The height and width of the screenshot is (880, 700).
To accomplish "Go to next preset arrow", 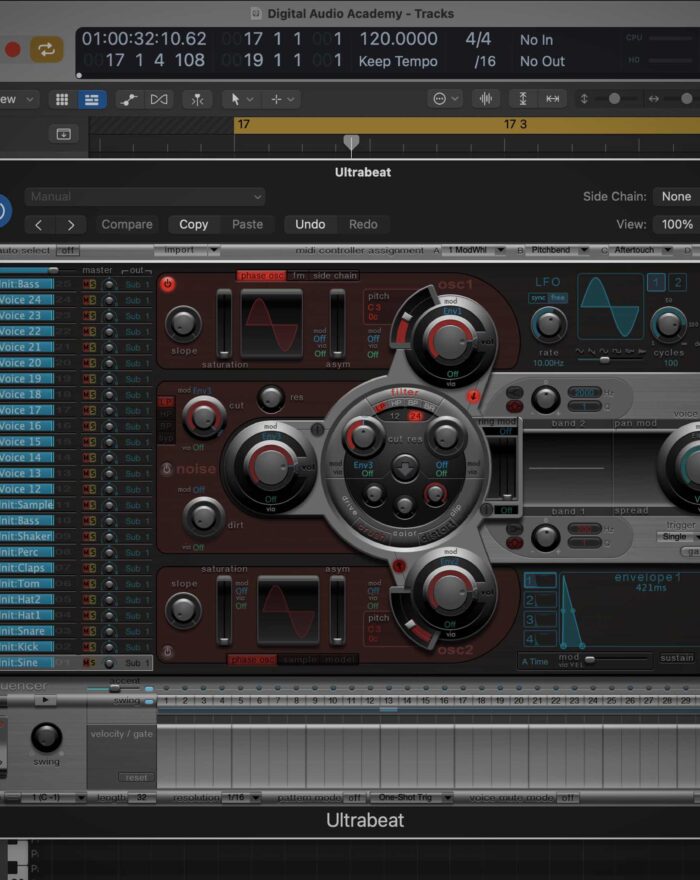I will 70,225.
